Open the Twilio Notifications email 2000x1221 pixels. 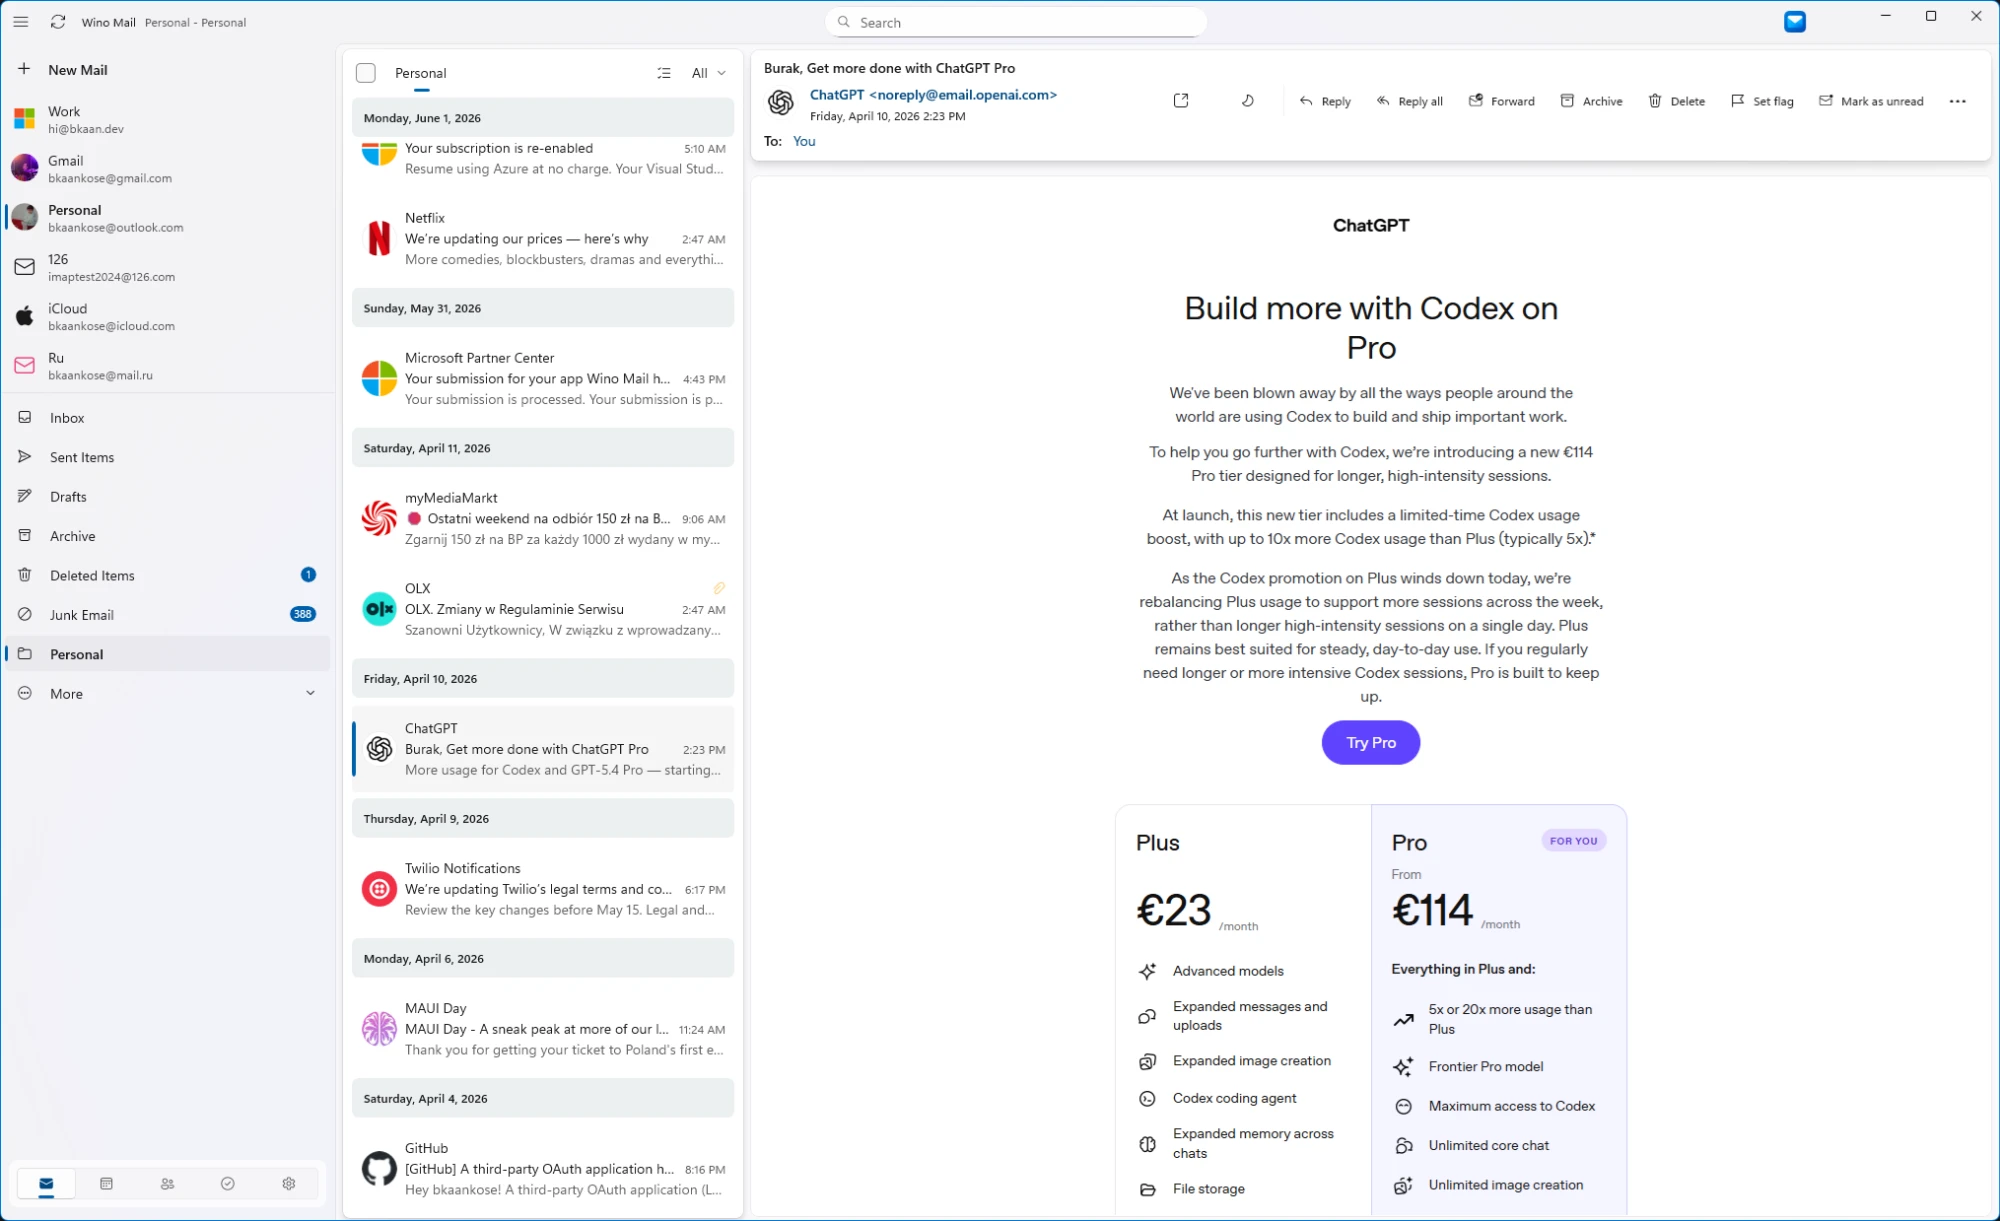click(x=543, y=888)
